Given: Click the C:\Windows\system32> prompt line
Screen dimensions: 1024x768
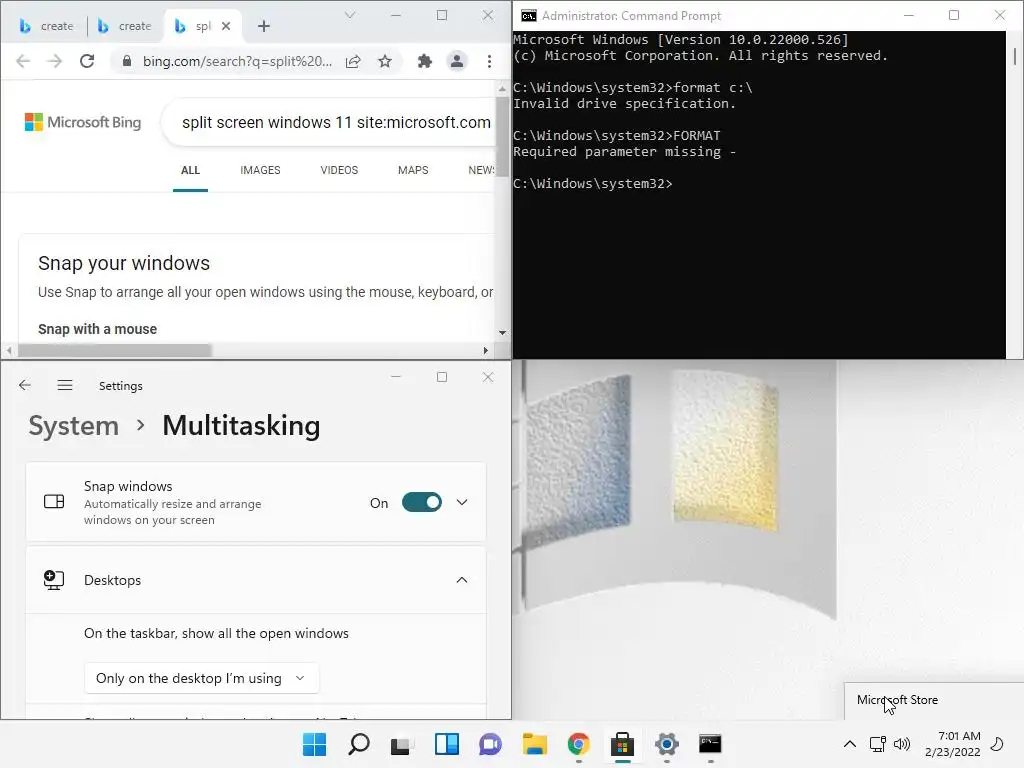Looking at the screenshot, I should [592, 184].
